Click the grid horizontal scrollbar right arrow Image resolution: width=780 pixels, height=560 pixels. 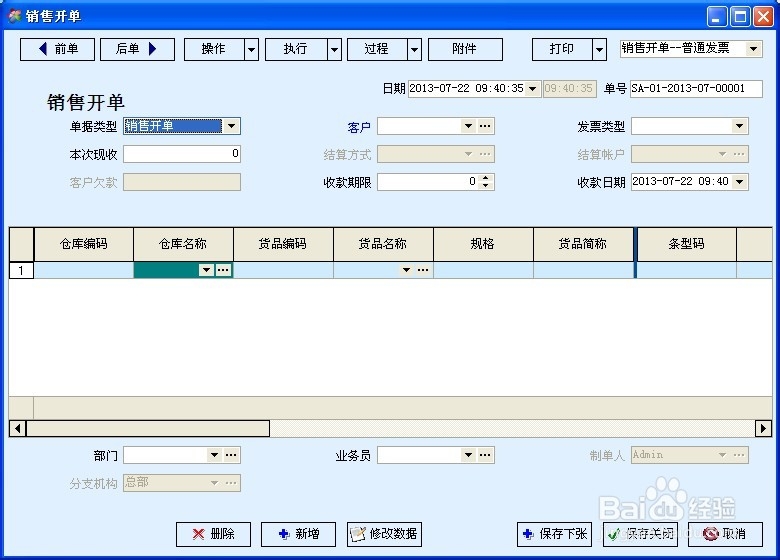pyautogui.click(x=763, y=428)
